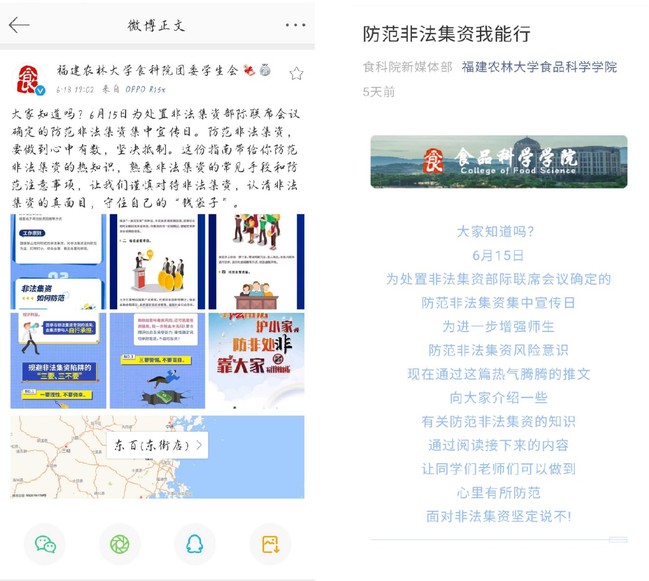Open first image thumbnail with 工作原则
Screen dimensions: 649x581
[x=57, y=262]
